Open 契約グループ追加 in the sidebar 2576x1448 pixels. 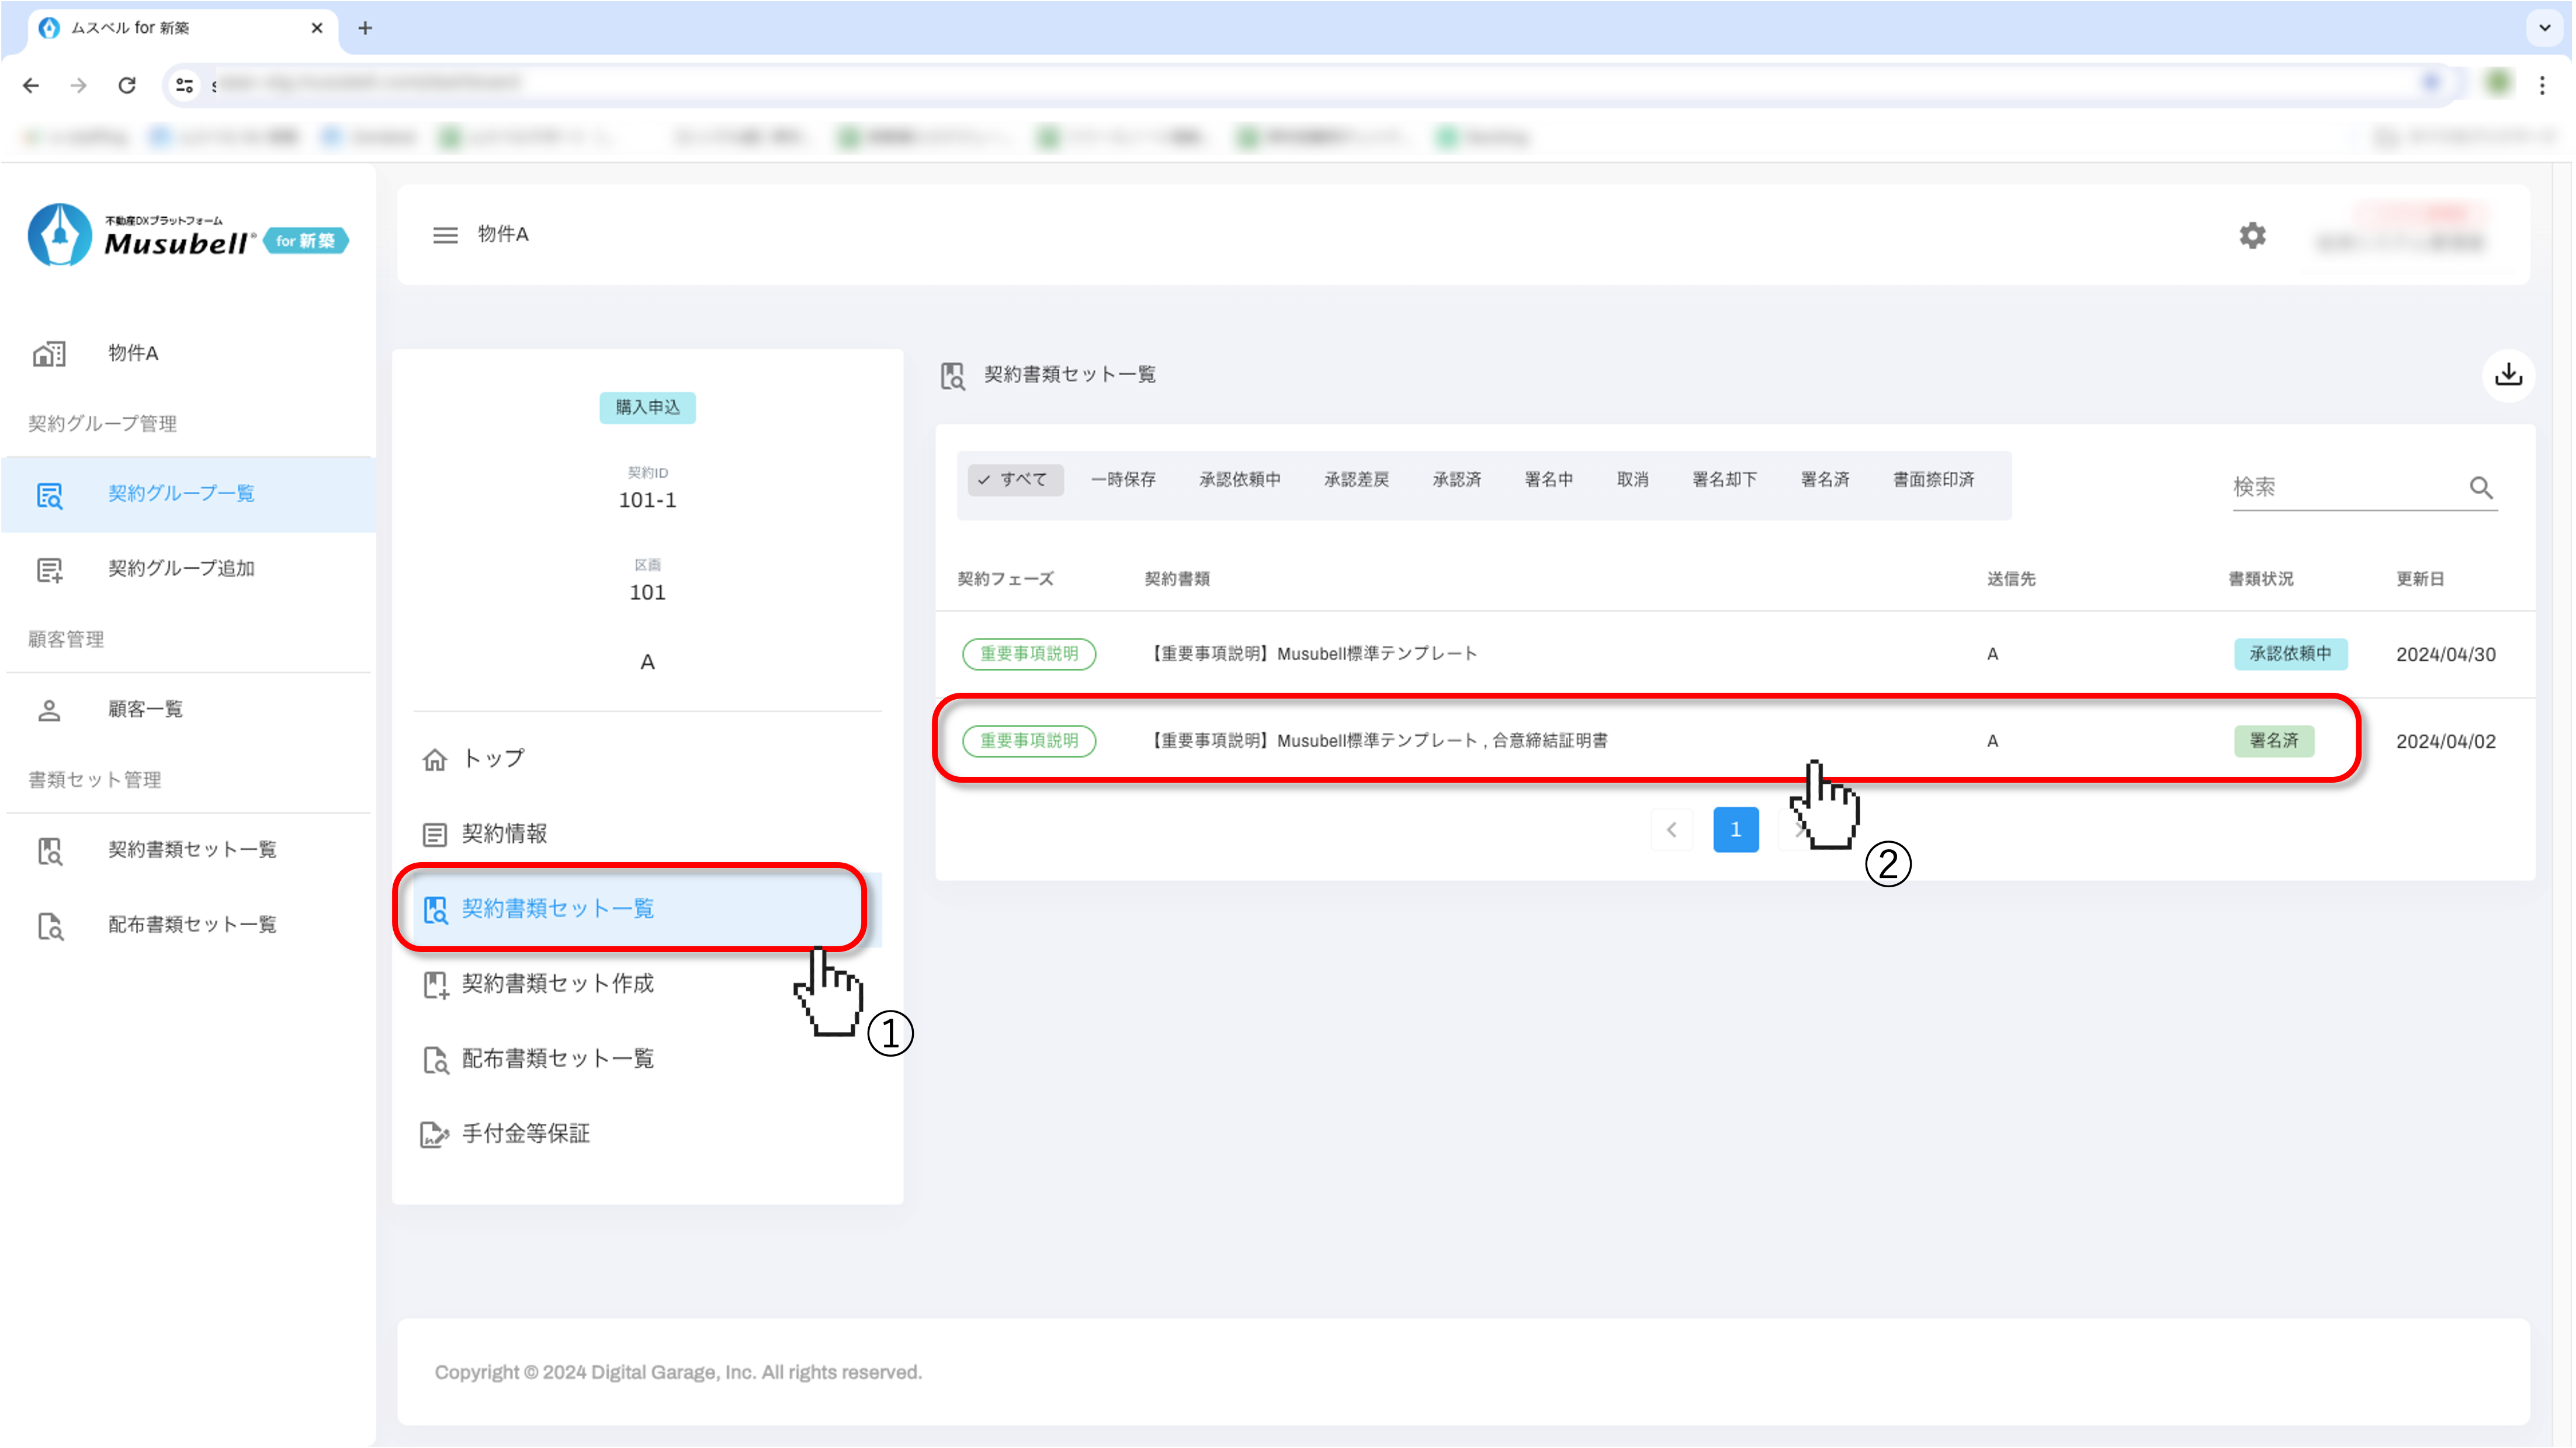tap(181, 569)
